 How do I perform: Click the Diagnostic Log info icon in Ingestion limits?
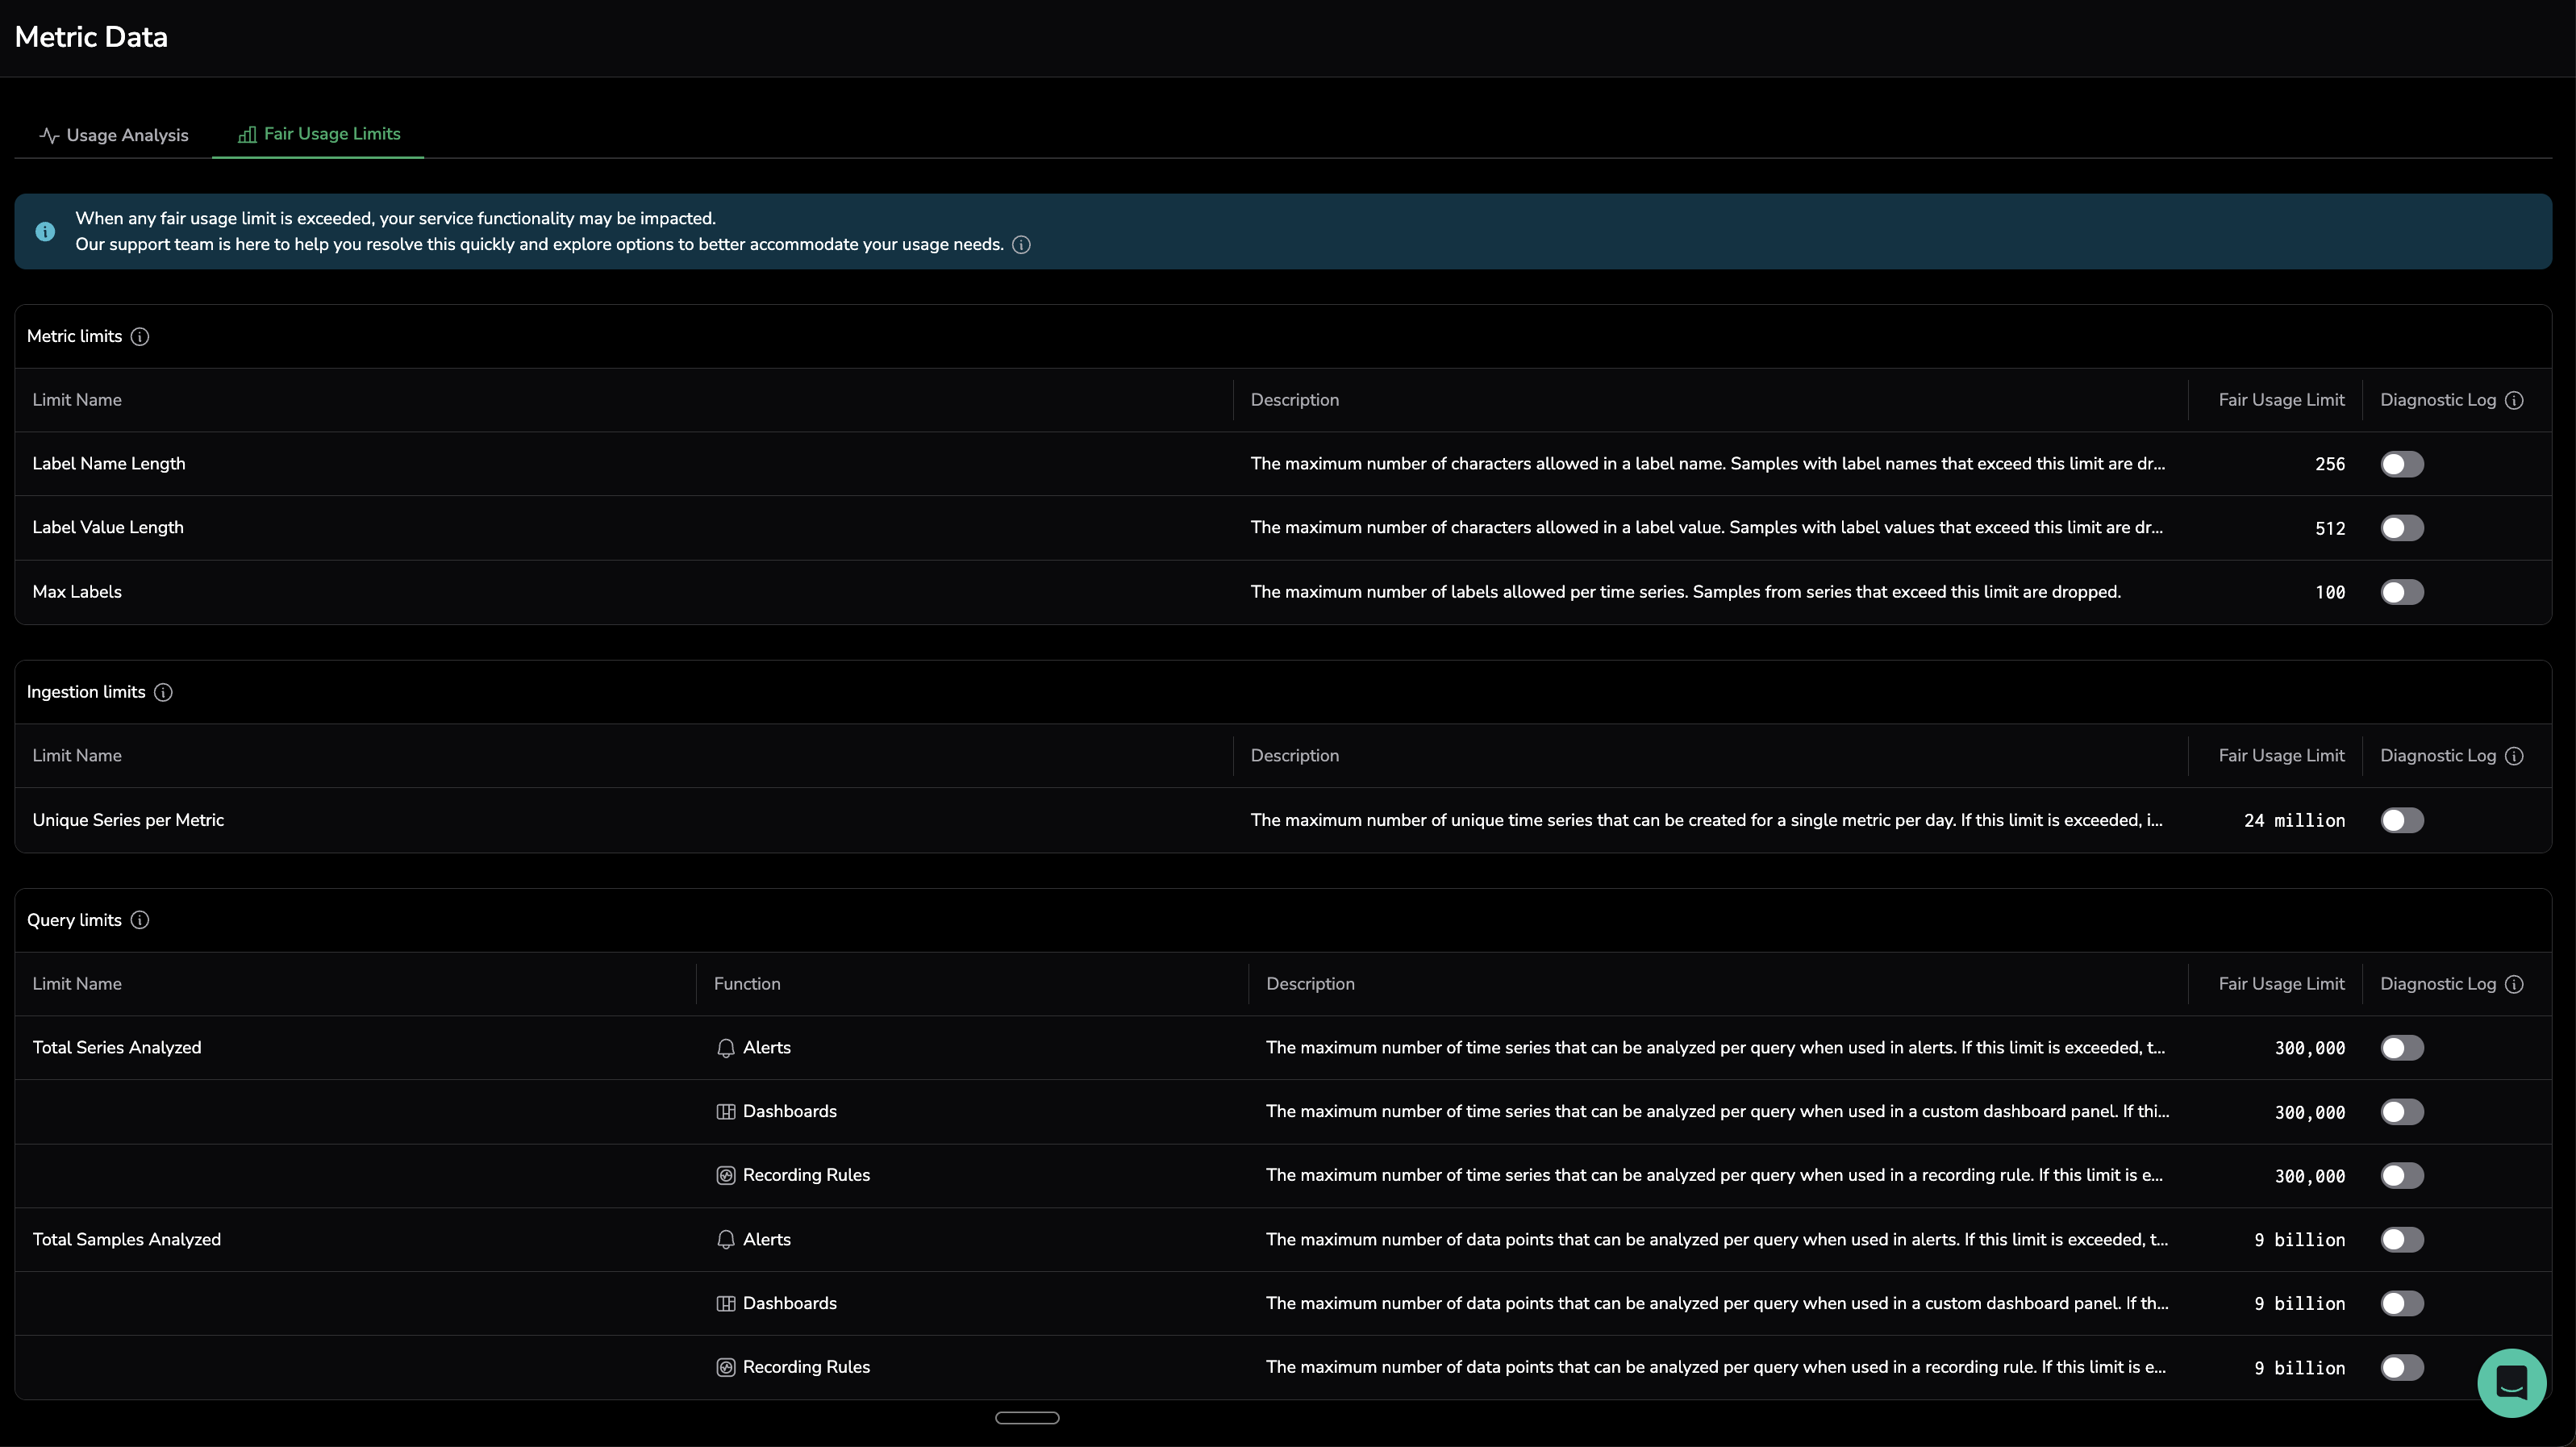click(2514, 756)
